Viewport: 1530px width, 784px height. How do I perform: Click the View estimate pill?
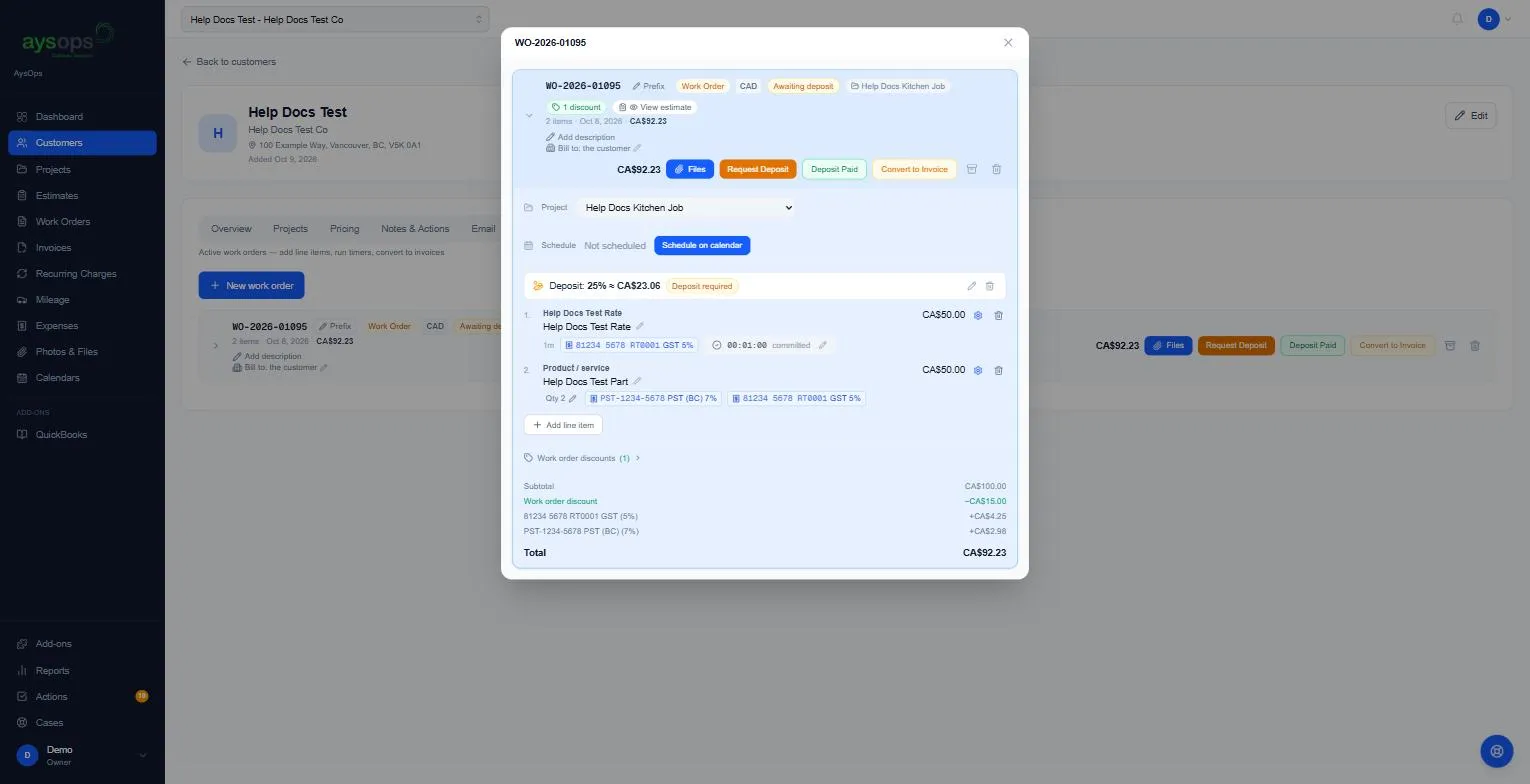point(655,107)
